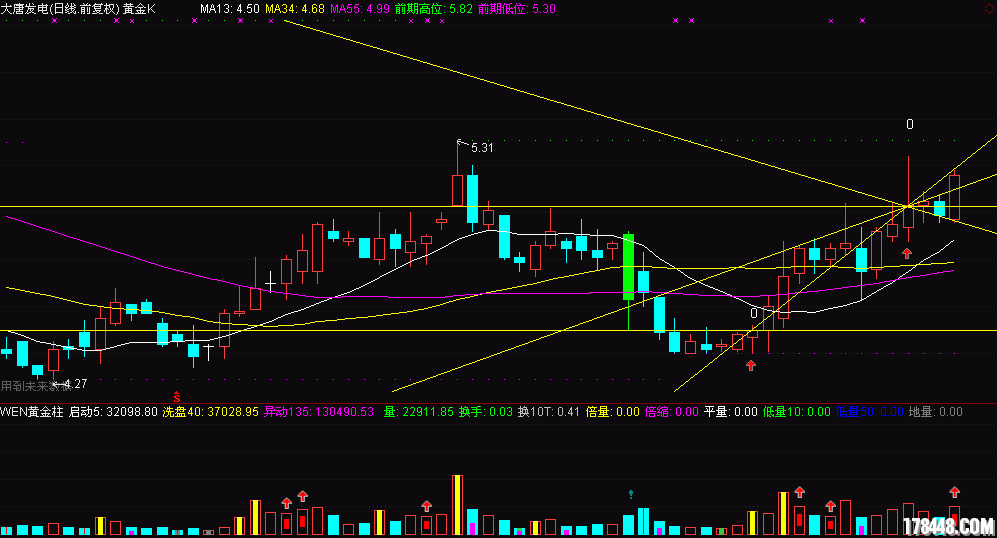Click the 前期高位: 5.82 label
Screen dimensions: 997x538
[x=434, y=9]
